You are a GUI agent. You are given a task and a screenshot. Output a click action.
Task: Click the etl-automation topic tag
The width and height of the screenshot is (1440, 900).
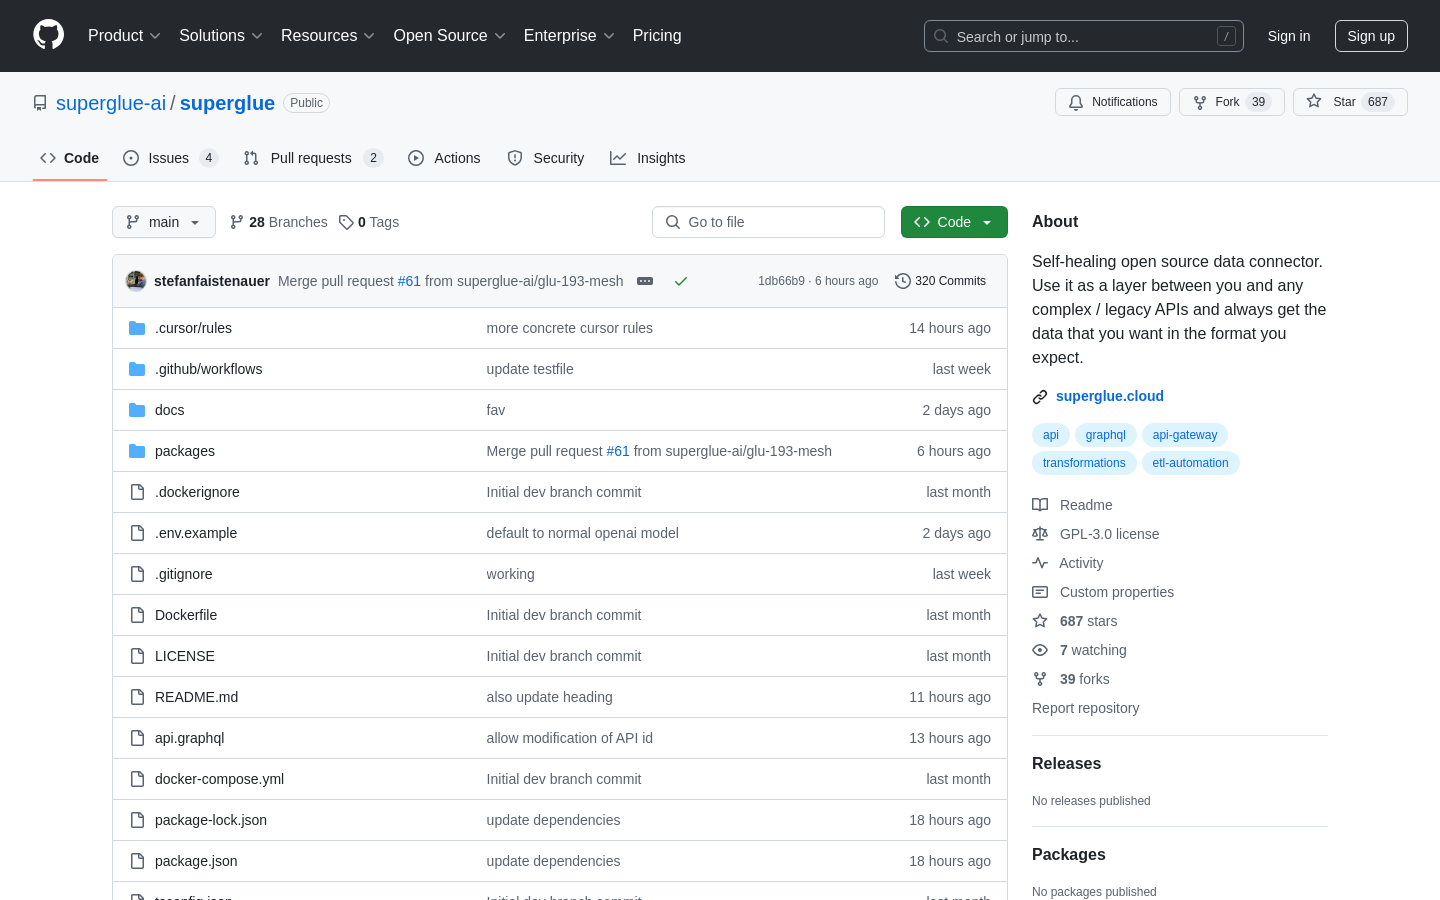pos(1190,463)
